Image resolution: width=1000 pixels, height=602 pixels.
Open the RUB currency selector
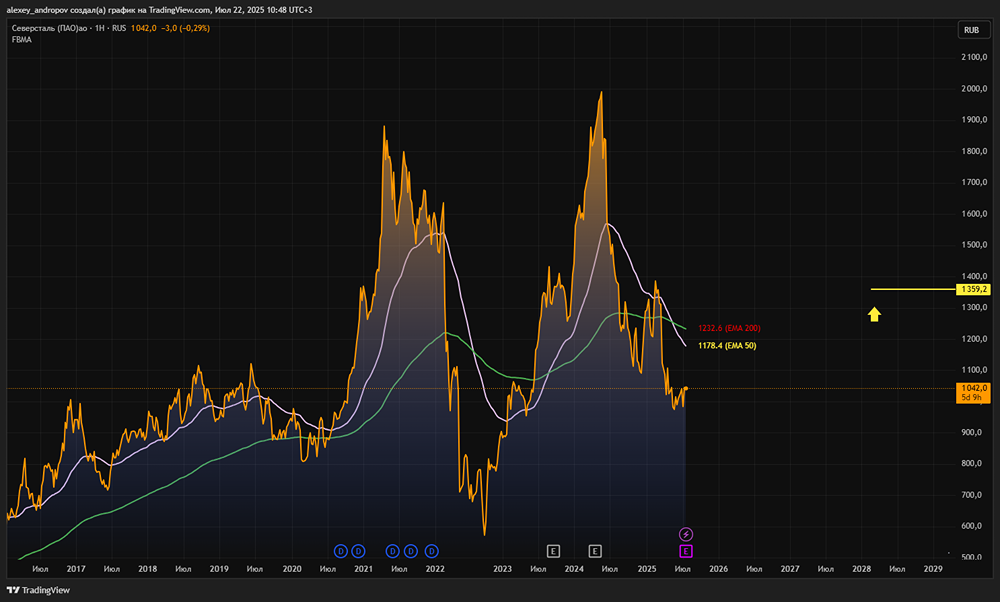click(x=971, y=30)
